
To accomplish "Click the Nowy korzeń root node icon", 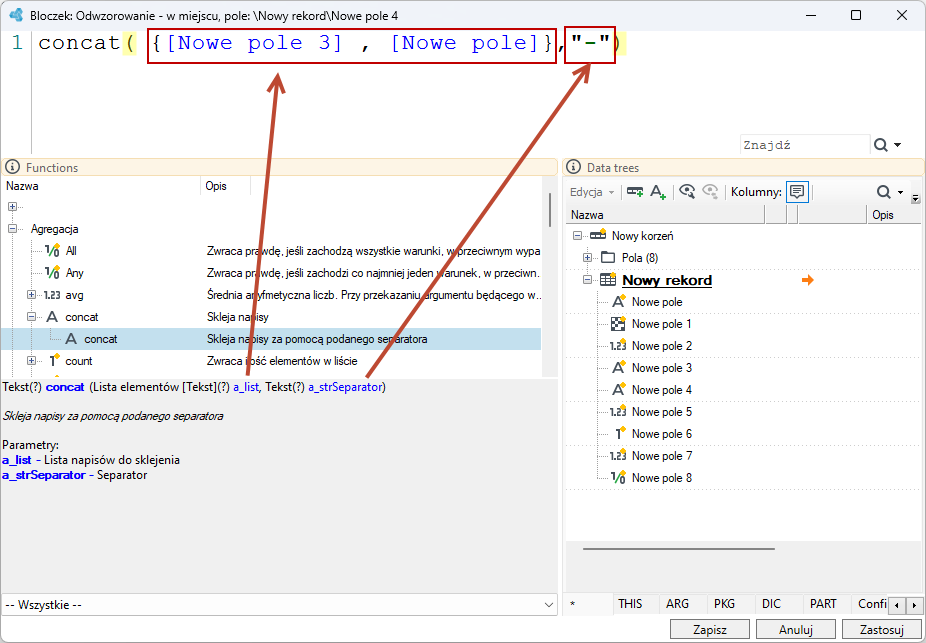I will pyautogui.click(x=598, y=235).
